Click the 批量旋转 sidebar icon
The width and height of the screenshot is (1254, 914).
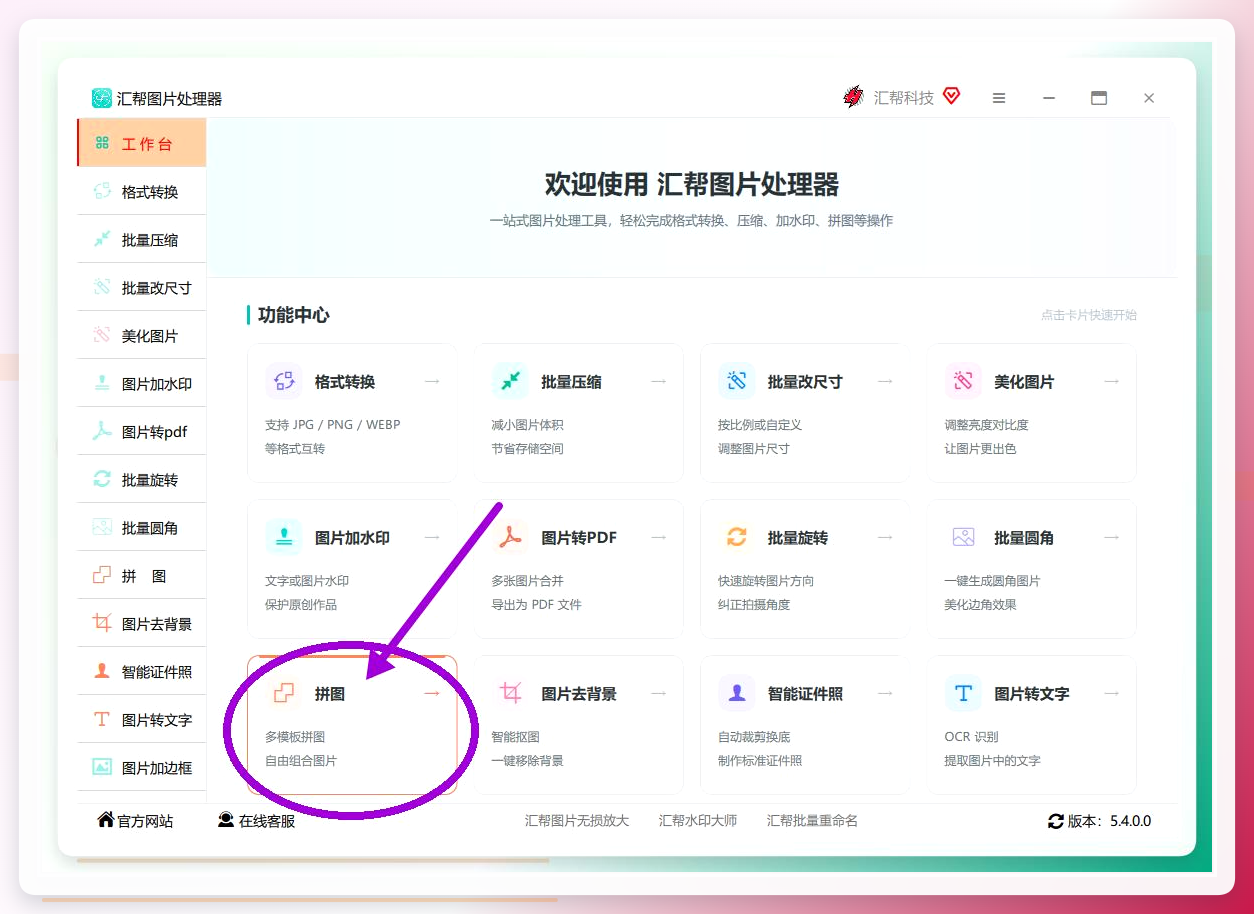(102, 479)
